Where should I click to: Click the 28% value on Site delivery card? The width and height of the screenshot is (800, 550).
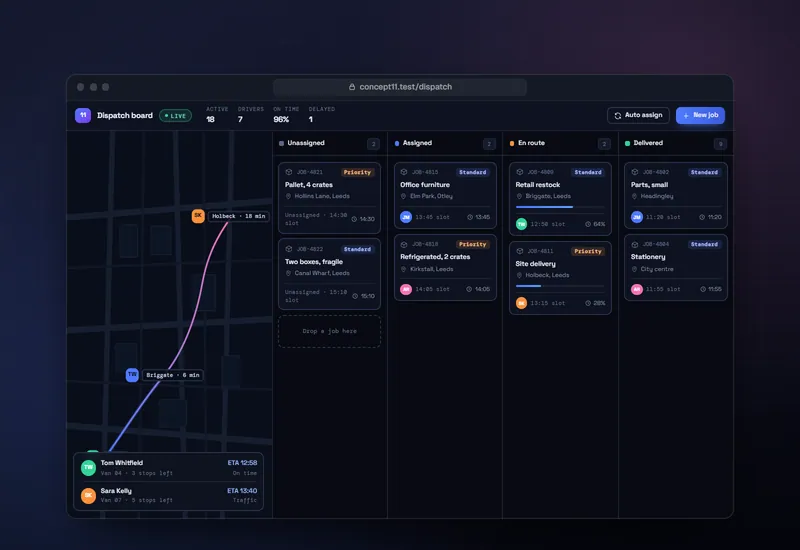pyautogui.click(x=599, y=303)
